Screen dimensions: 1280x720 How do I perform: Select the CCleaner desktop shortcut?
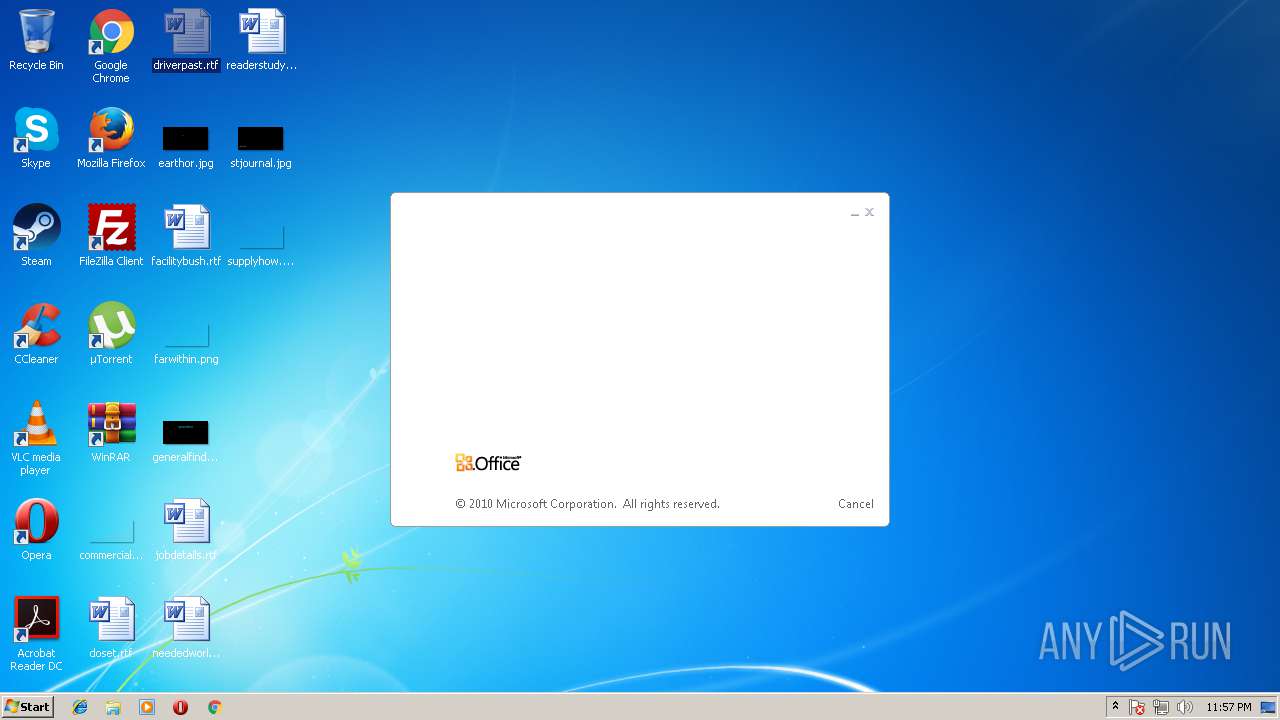[36, 334]
